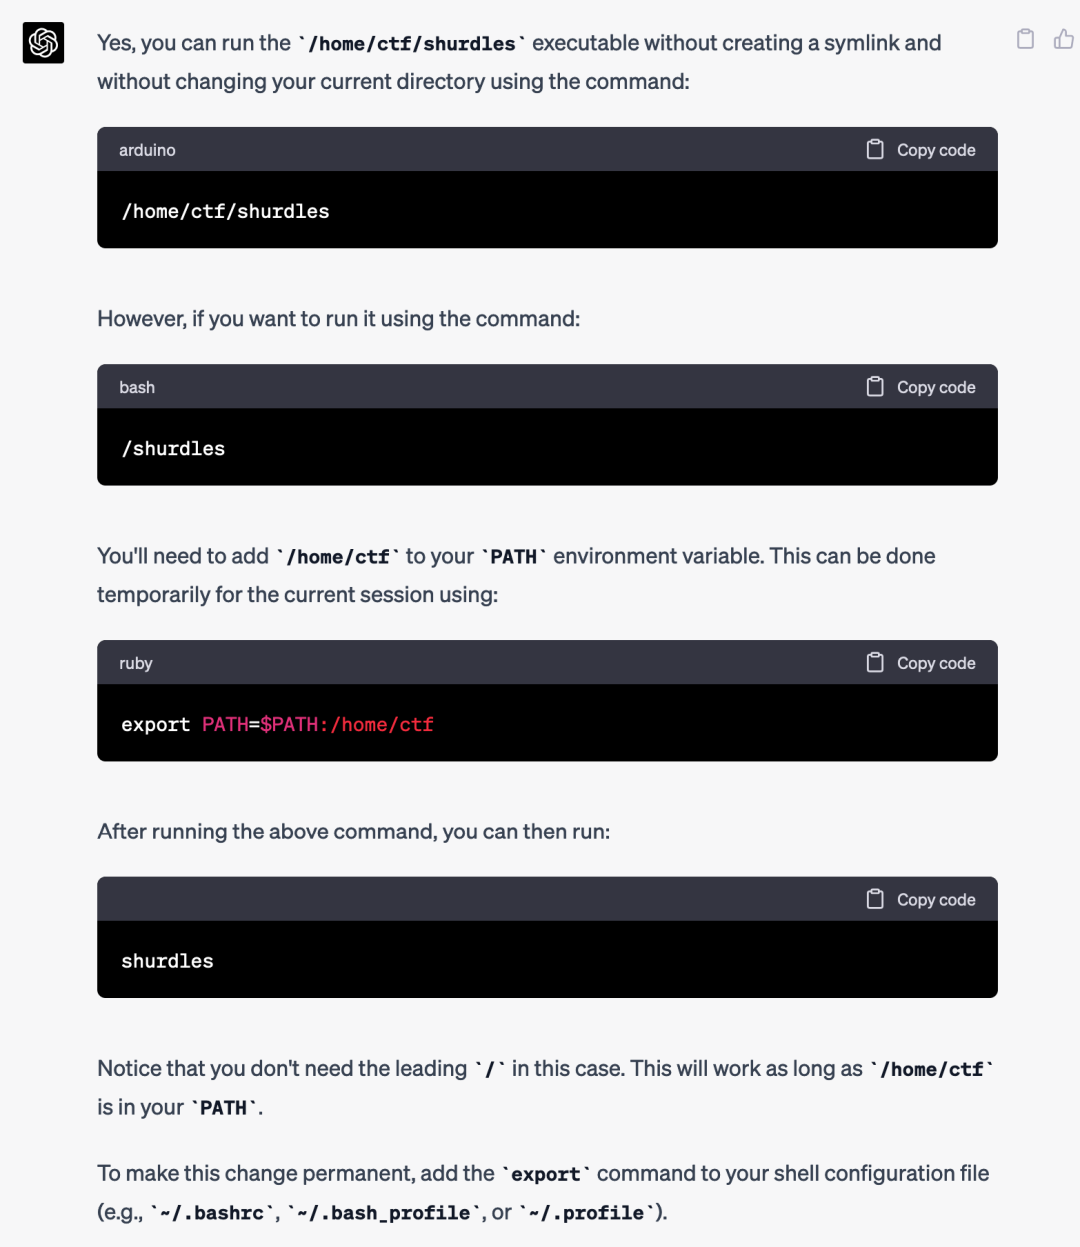
Task: Click the ChatGPT logo avatar
Action: tap(43, 43)
